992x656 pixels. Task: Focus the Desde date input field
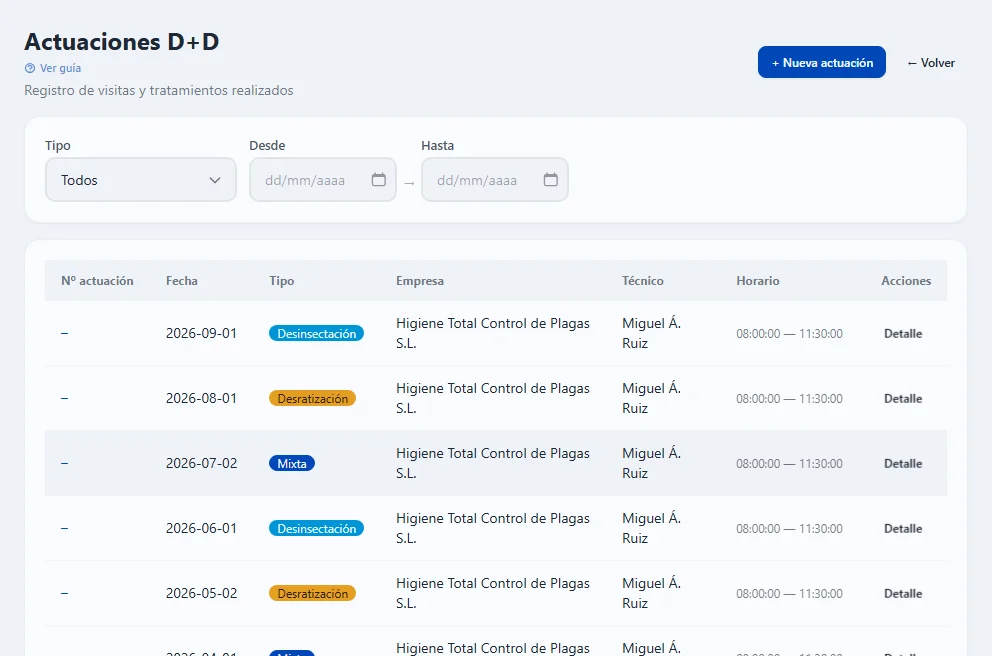coord(323,180)
